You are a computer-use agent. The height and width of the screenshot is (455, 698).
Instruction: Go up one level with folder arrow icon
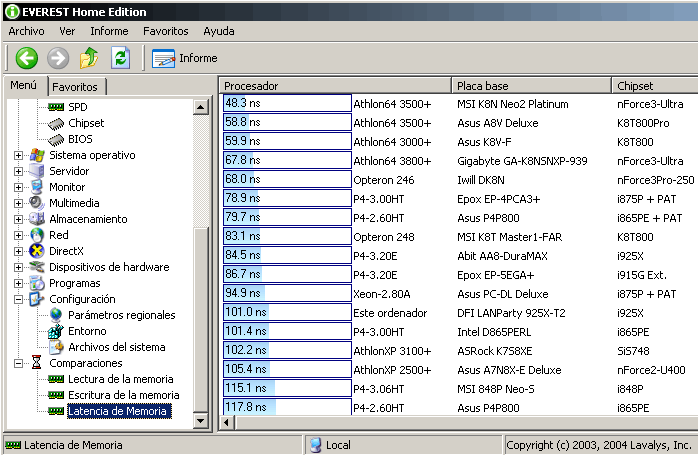pyautogui.click(x=89, y=58)
